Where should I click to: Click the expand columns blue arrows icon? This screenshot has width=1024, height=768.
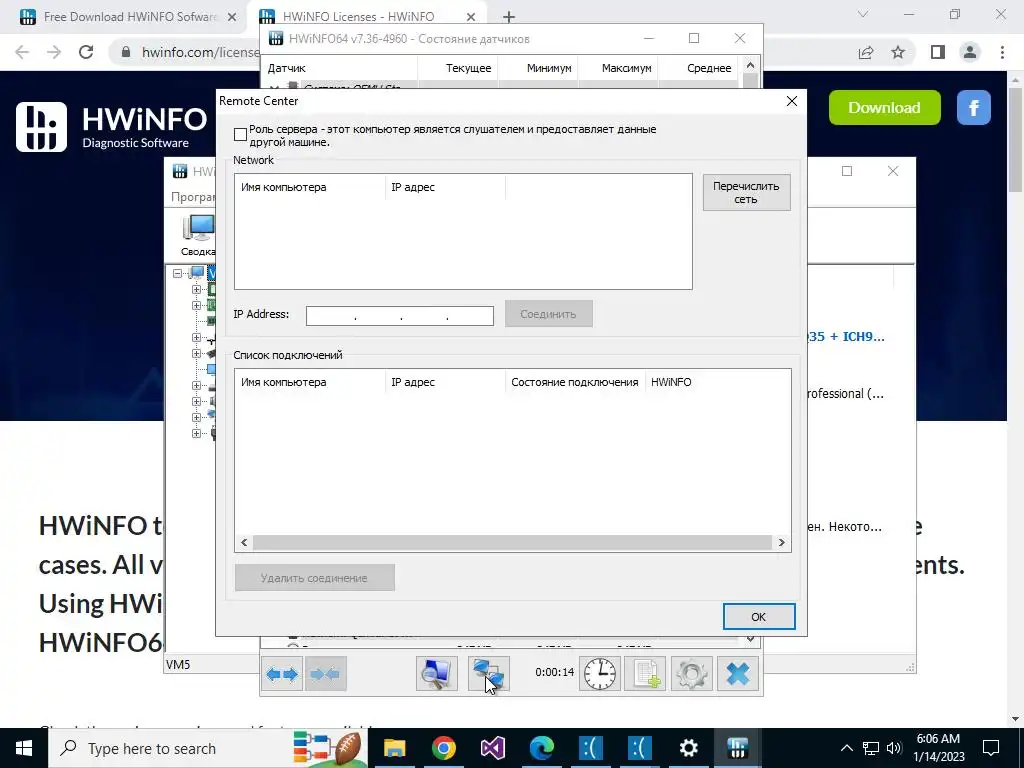tap(282, 673)
